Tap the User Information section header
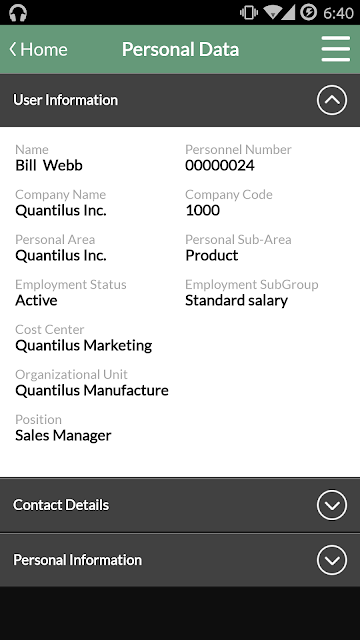 pyautogui.click(x=180, y=100)
